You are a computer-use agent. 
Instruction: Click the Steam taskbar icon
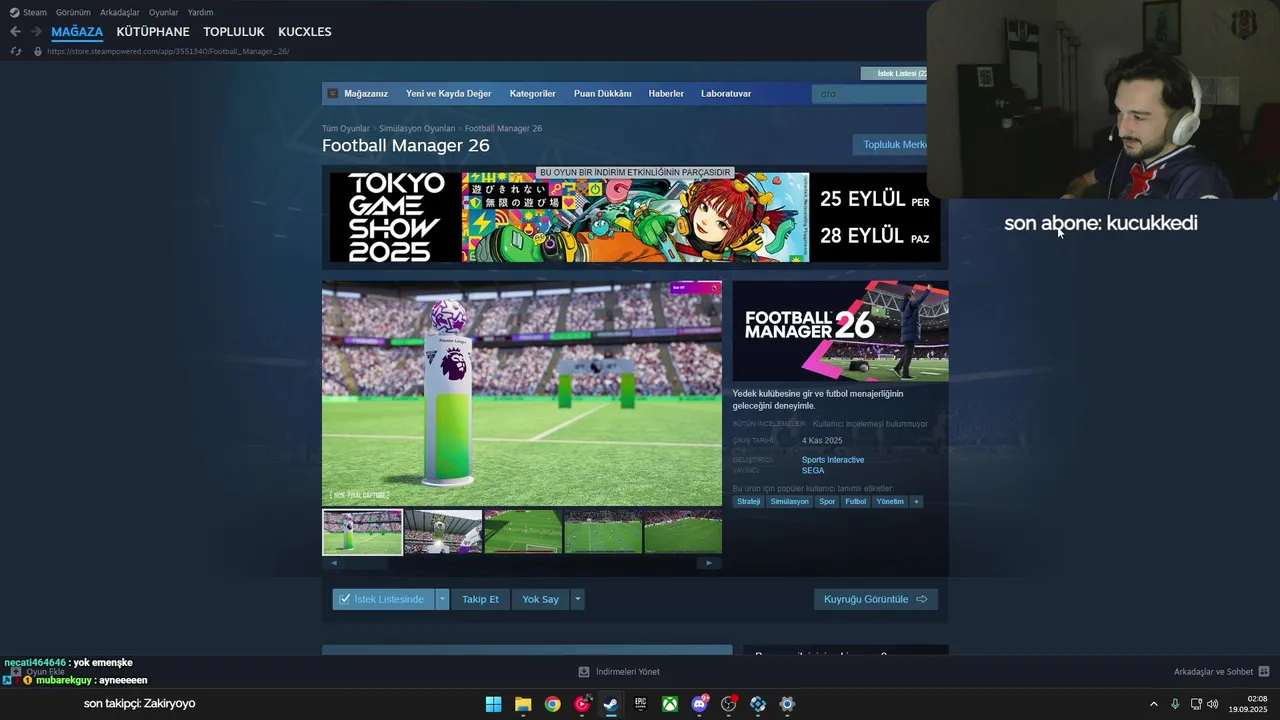coord(611,704)
